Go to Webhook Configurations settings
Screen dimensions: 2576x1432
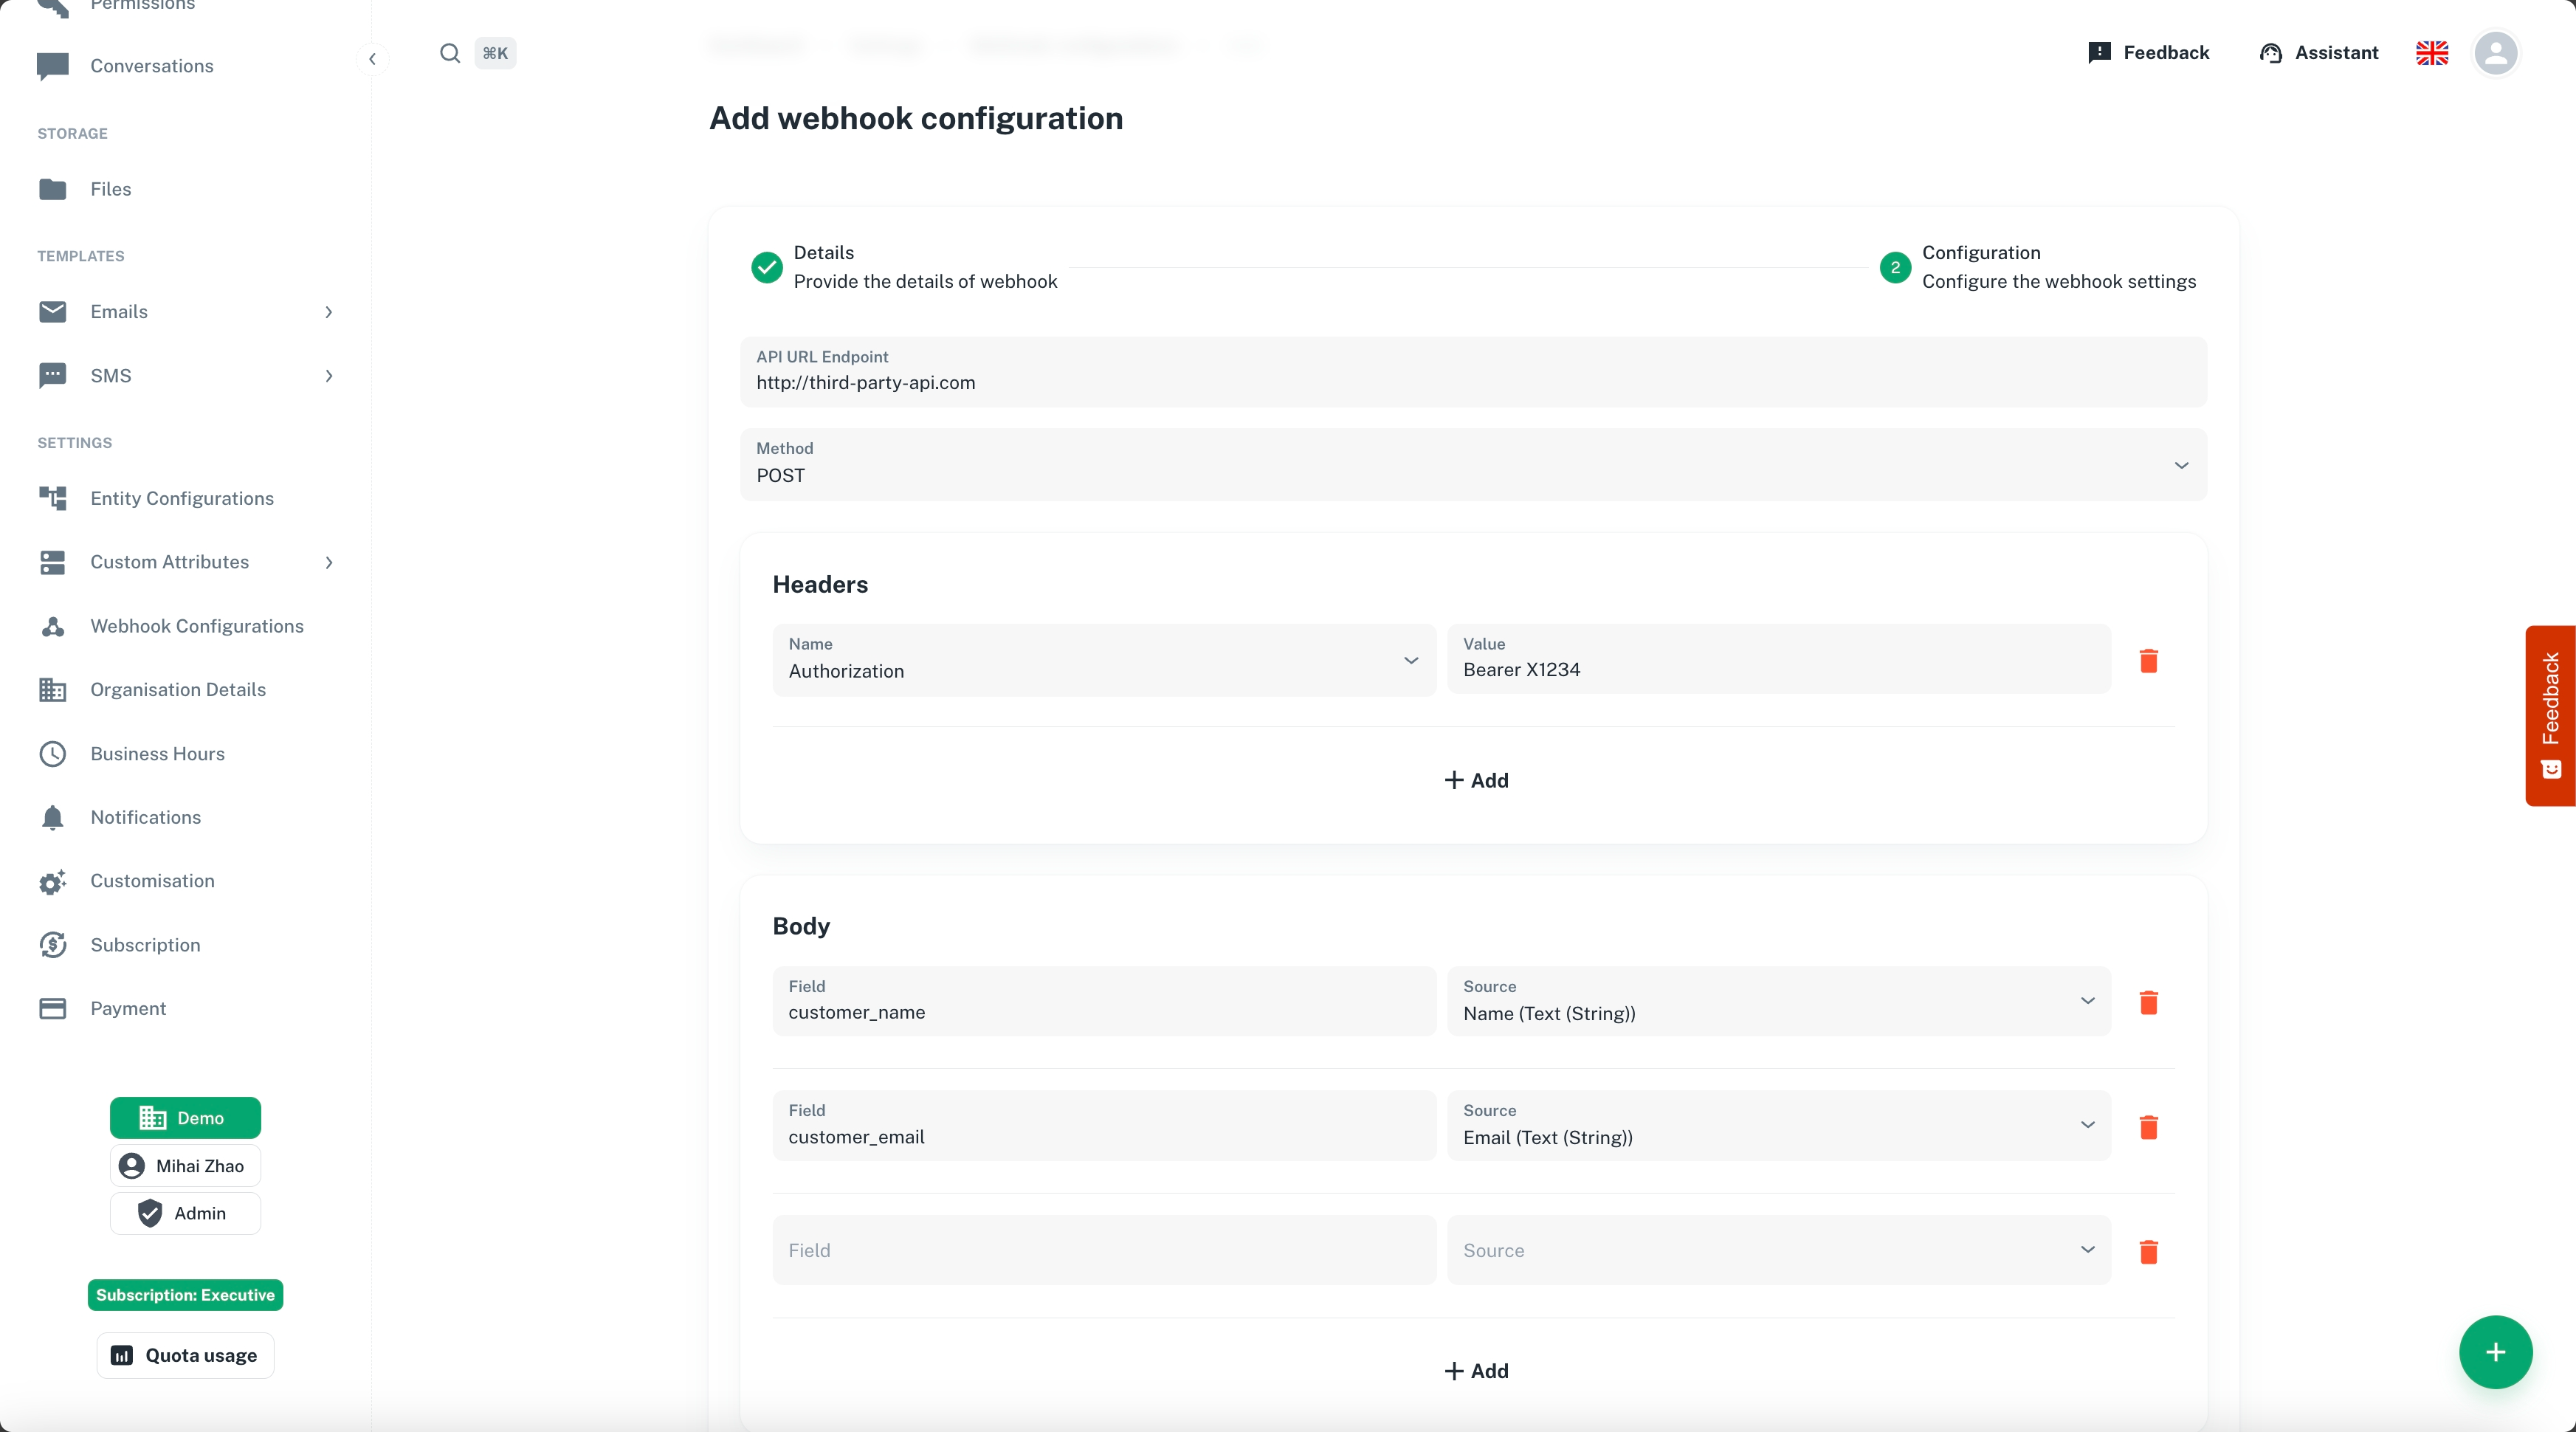point(197,626)
